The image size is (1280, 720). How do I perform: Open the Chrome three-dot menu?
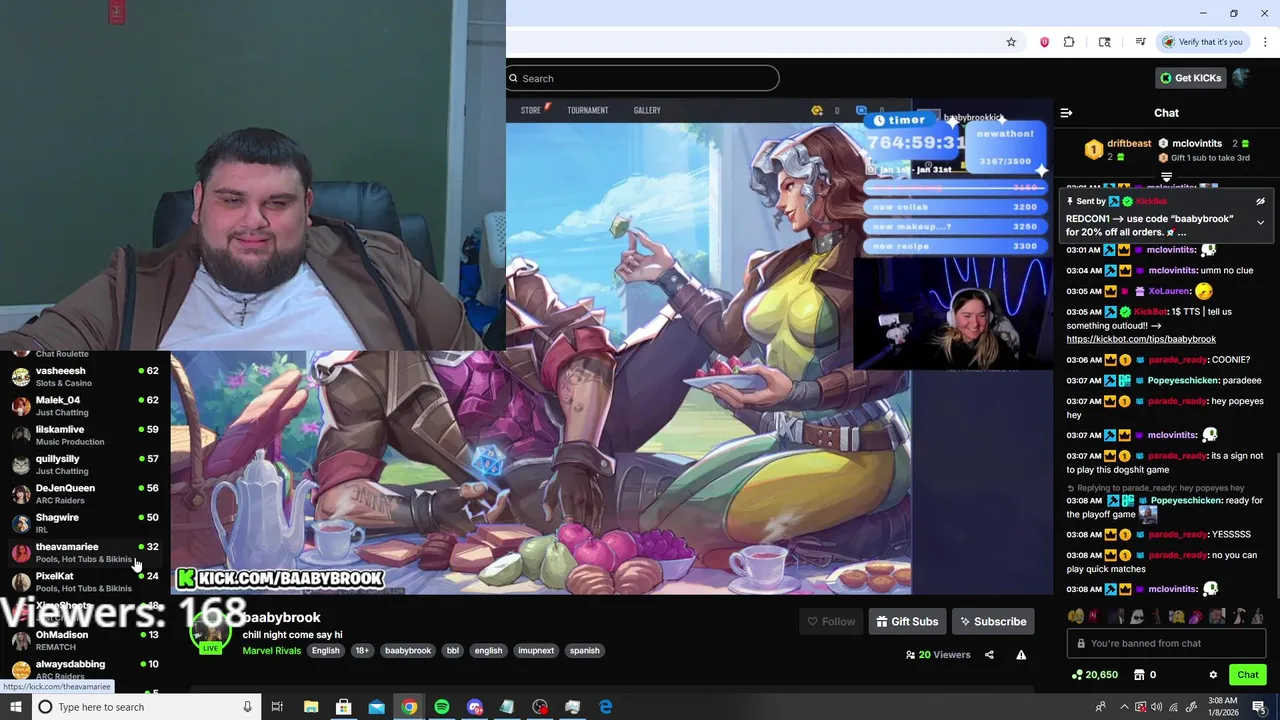coord(1266,42)
